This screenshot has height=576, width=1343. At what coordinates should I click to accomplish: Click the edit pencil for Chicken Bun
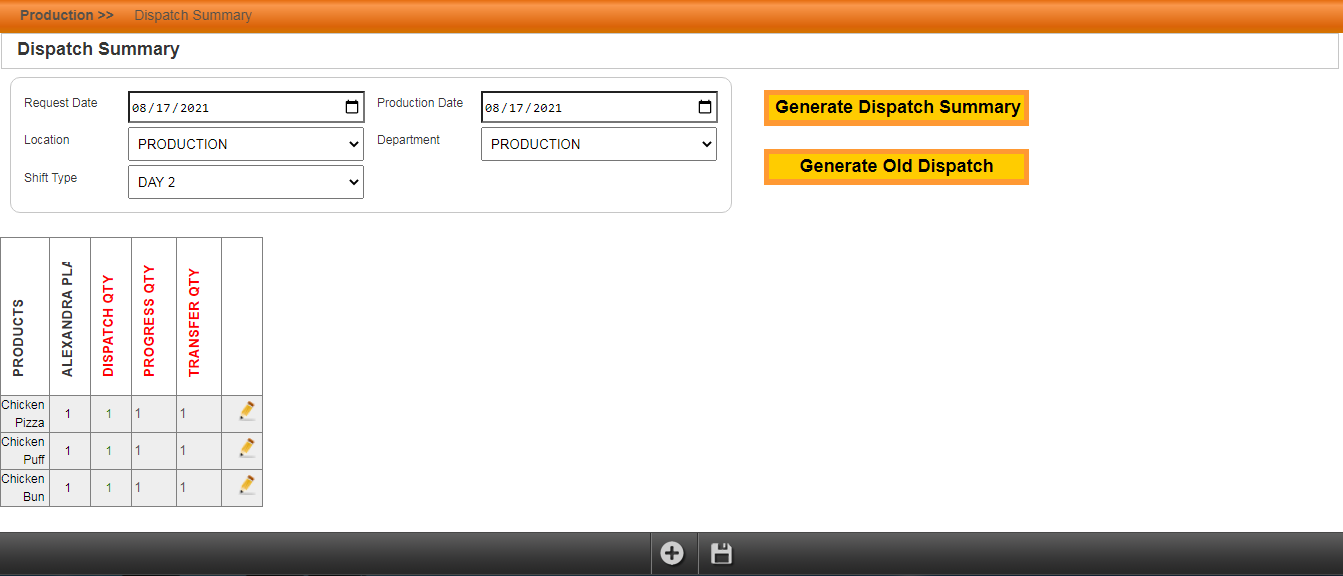pos(246,486)
